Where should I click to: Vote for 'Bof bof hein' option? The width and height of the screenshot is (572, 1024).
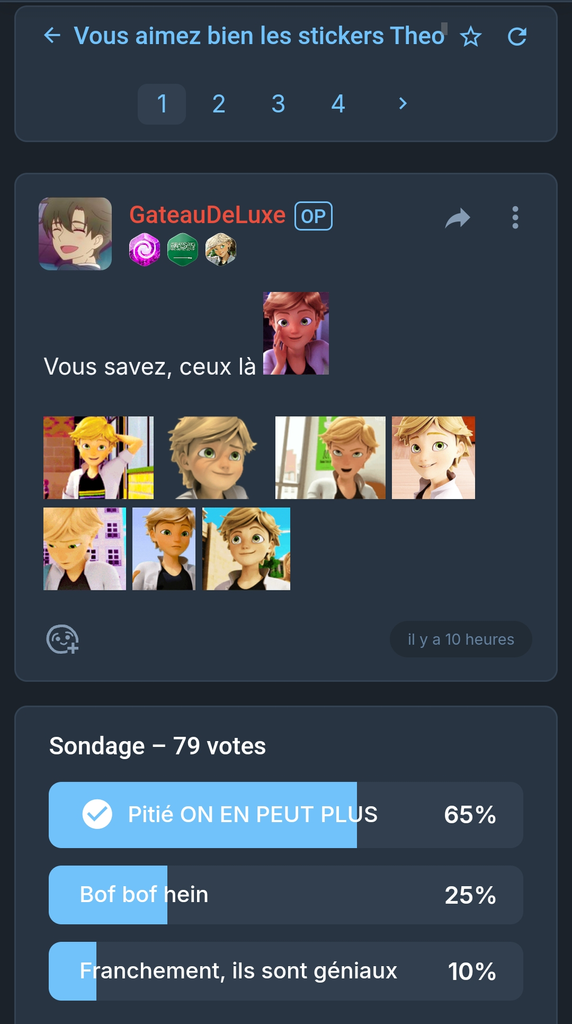(286, 895)
